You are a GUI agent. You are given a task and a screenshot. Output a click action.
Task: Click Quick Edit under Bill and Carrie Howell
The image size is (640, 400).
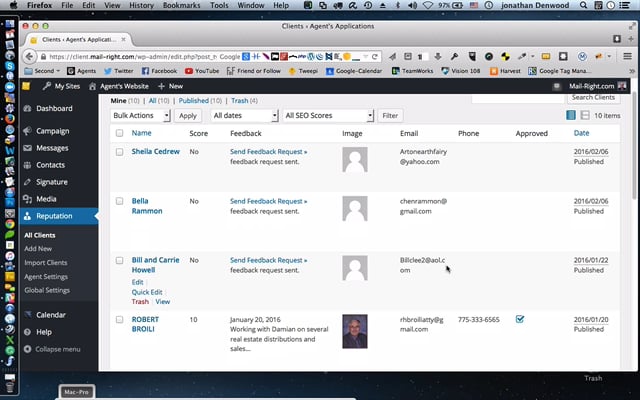pyautogui.click(x=147, y=292)
